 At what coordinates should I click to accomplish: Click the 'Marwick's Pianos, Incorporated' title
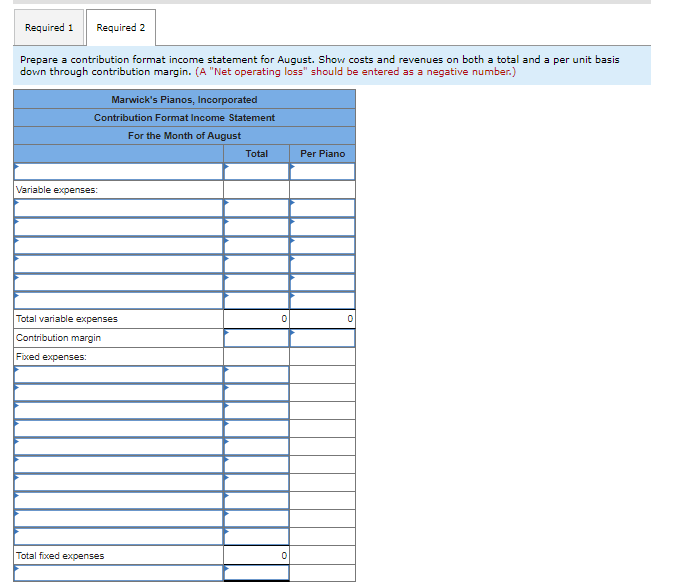click(x=184, y=99)
